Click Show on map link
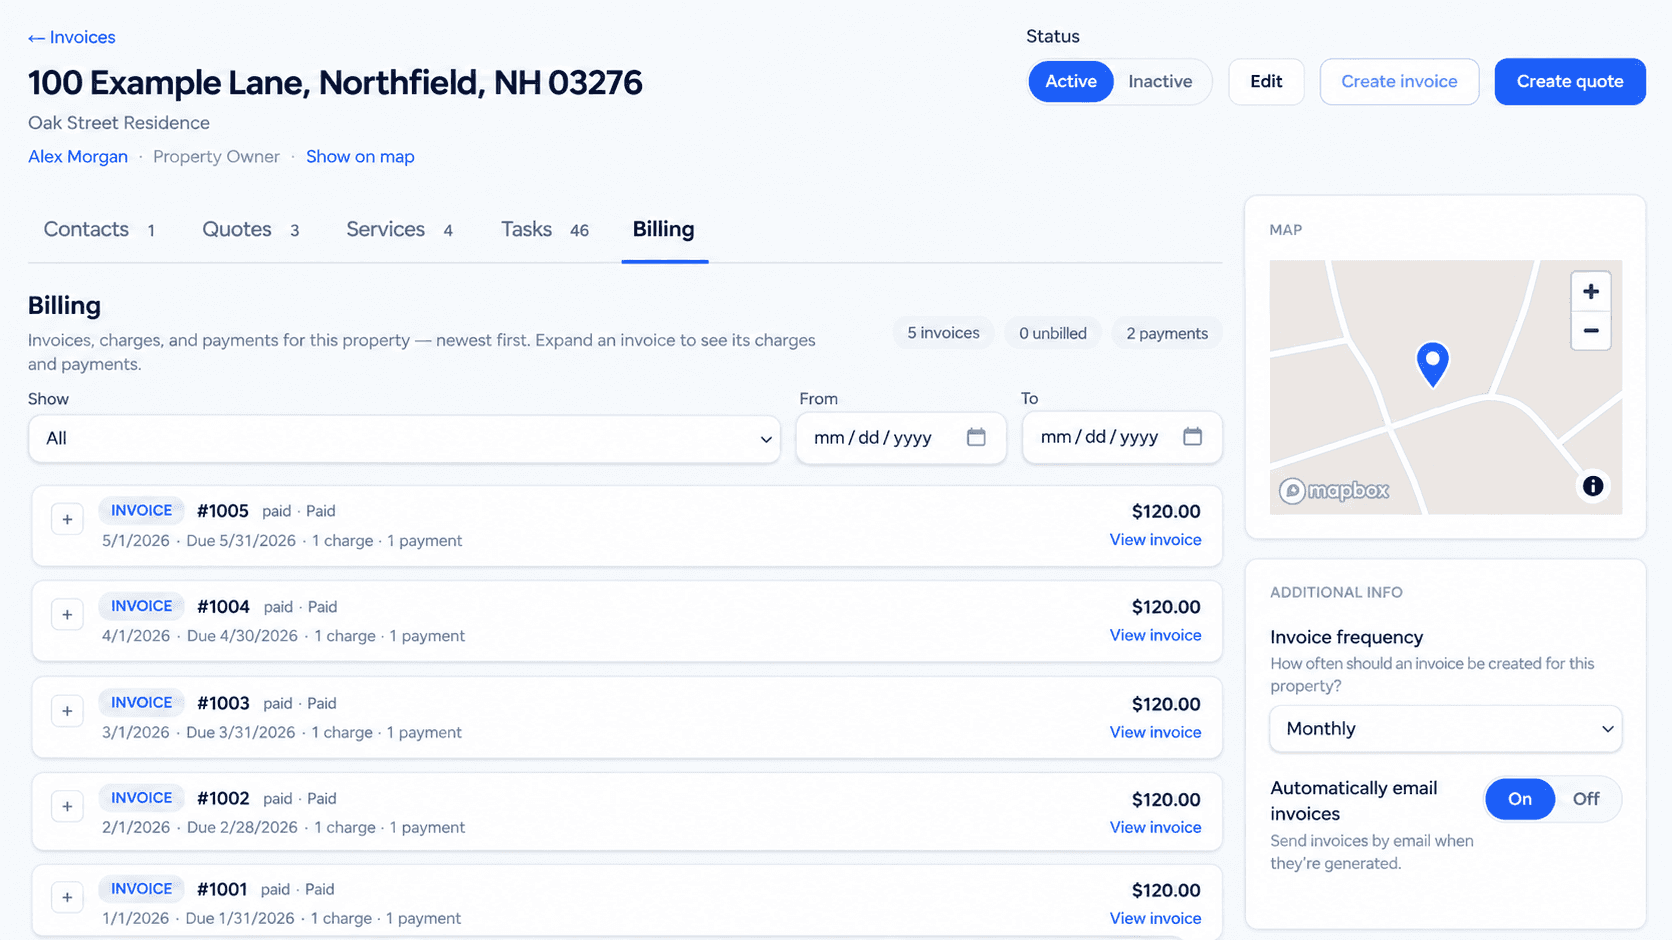Screen dimensions: 1672x940 click(360, 157)
